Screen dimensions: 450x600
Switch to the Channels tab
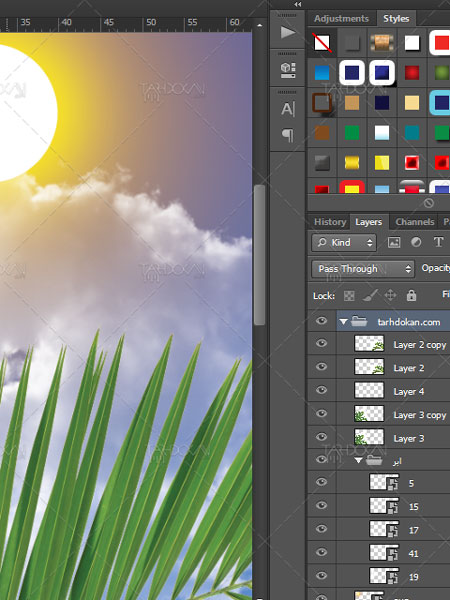(x=415, y=222)
